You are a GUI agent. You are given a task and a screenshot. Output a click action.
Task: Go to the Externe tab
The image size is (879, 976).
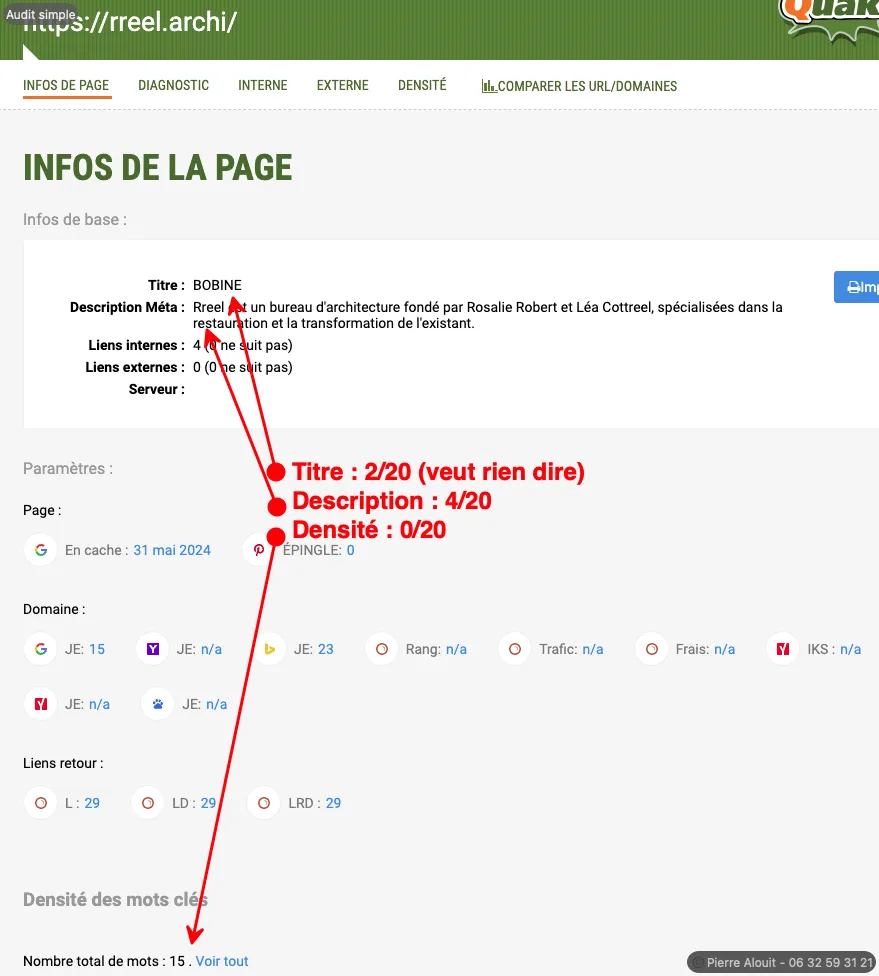pyautogui.click(x=343, y=86)
